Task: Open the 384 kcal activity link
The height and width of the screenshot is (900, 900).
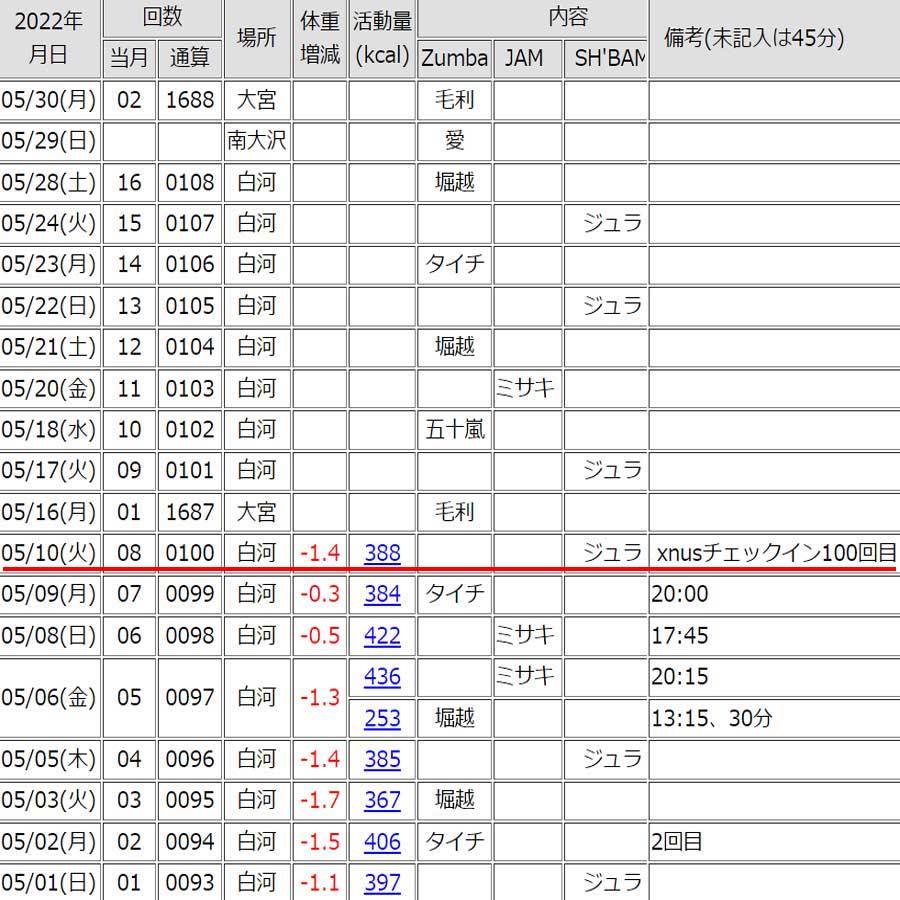Action: coord(382,594)
